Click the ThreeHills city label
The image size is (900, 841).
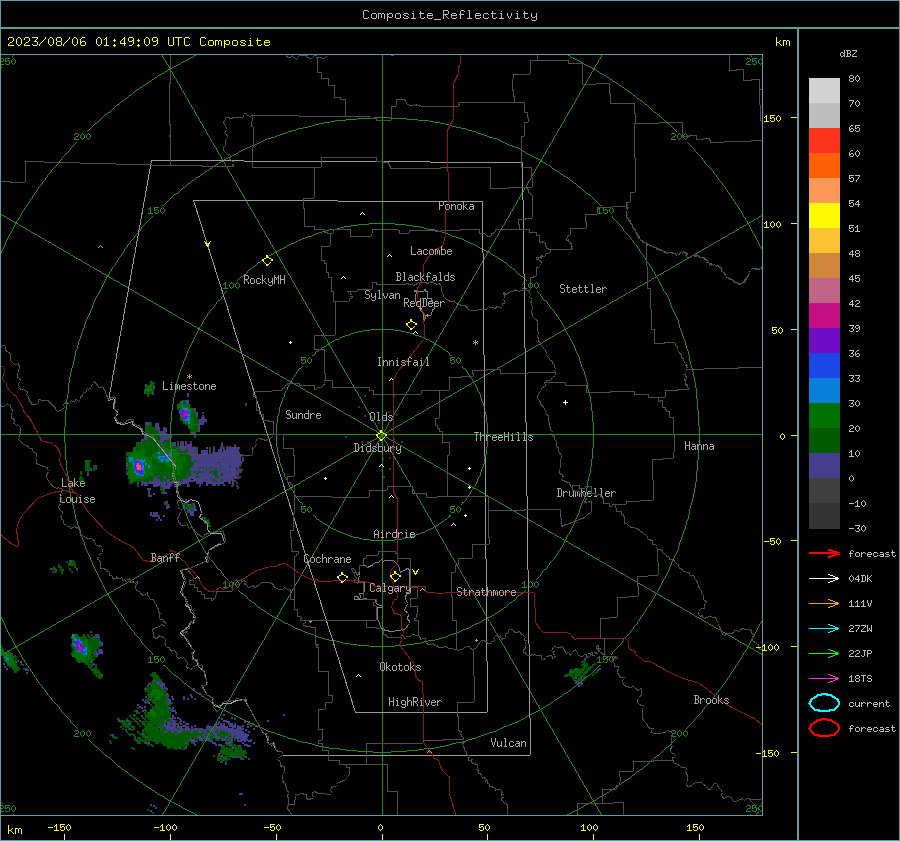click(503, 437)
